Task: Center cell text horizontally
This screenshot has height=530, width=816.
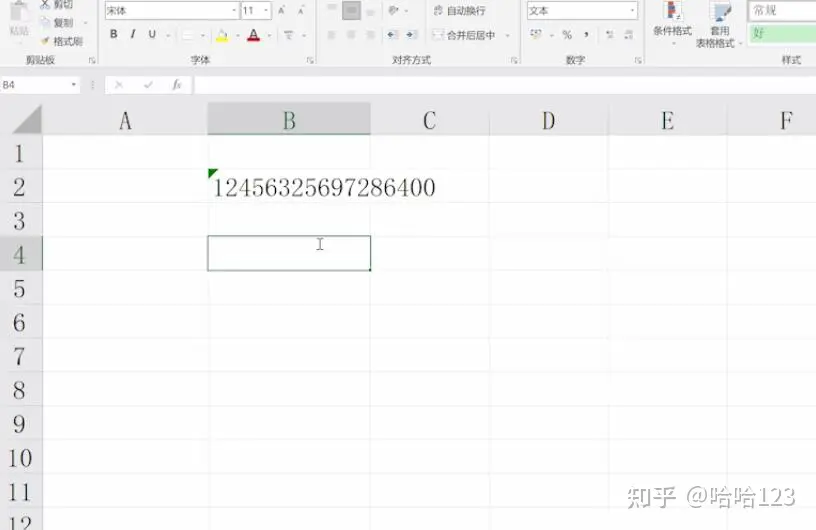Action: 351,35
